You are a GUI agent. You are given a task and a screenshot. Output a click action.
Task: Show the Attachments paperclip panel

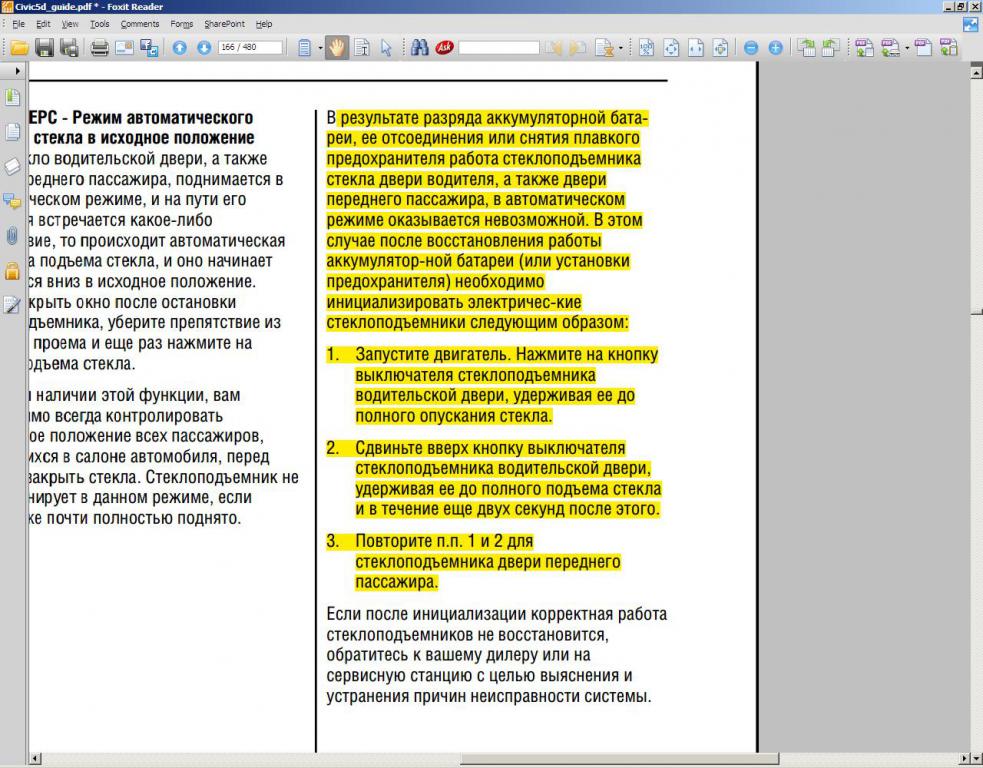point(12,236)
